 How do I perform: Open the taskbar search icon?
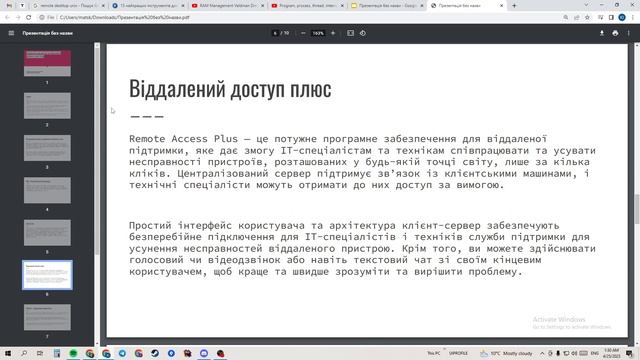pos(24,353)
